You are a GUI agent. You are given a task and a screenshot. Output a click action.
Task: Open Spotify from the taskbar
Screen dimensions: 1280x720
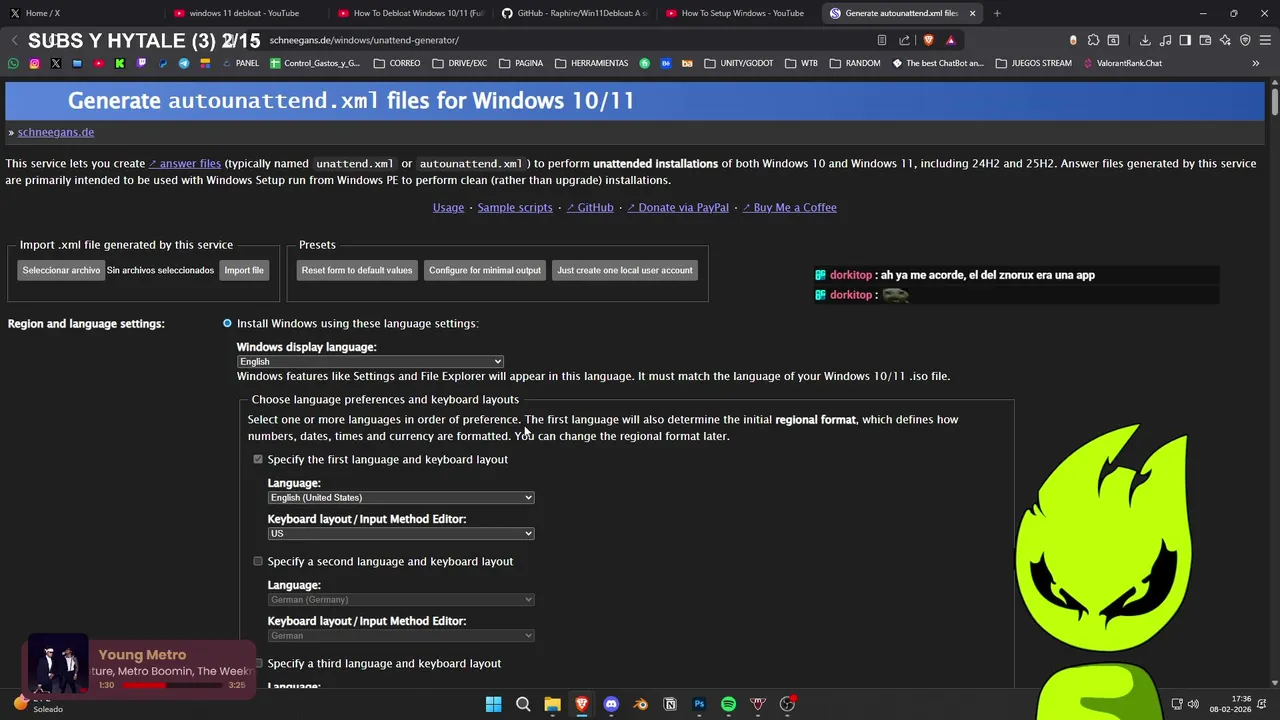point(729,704)
